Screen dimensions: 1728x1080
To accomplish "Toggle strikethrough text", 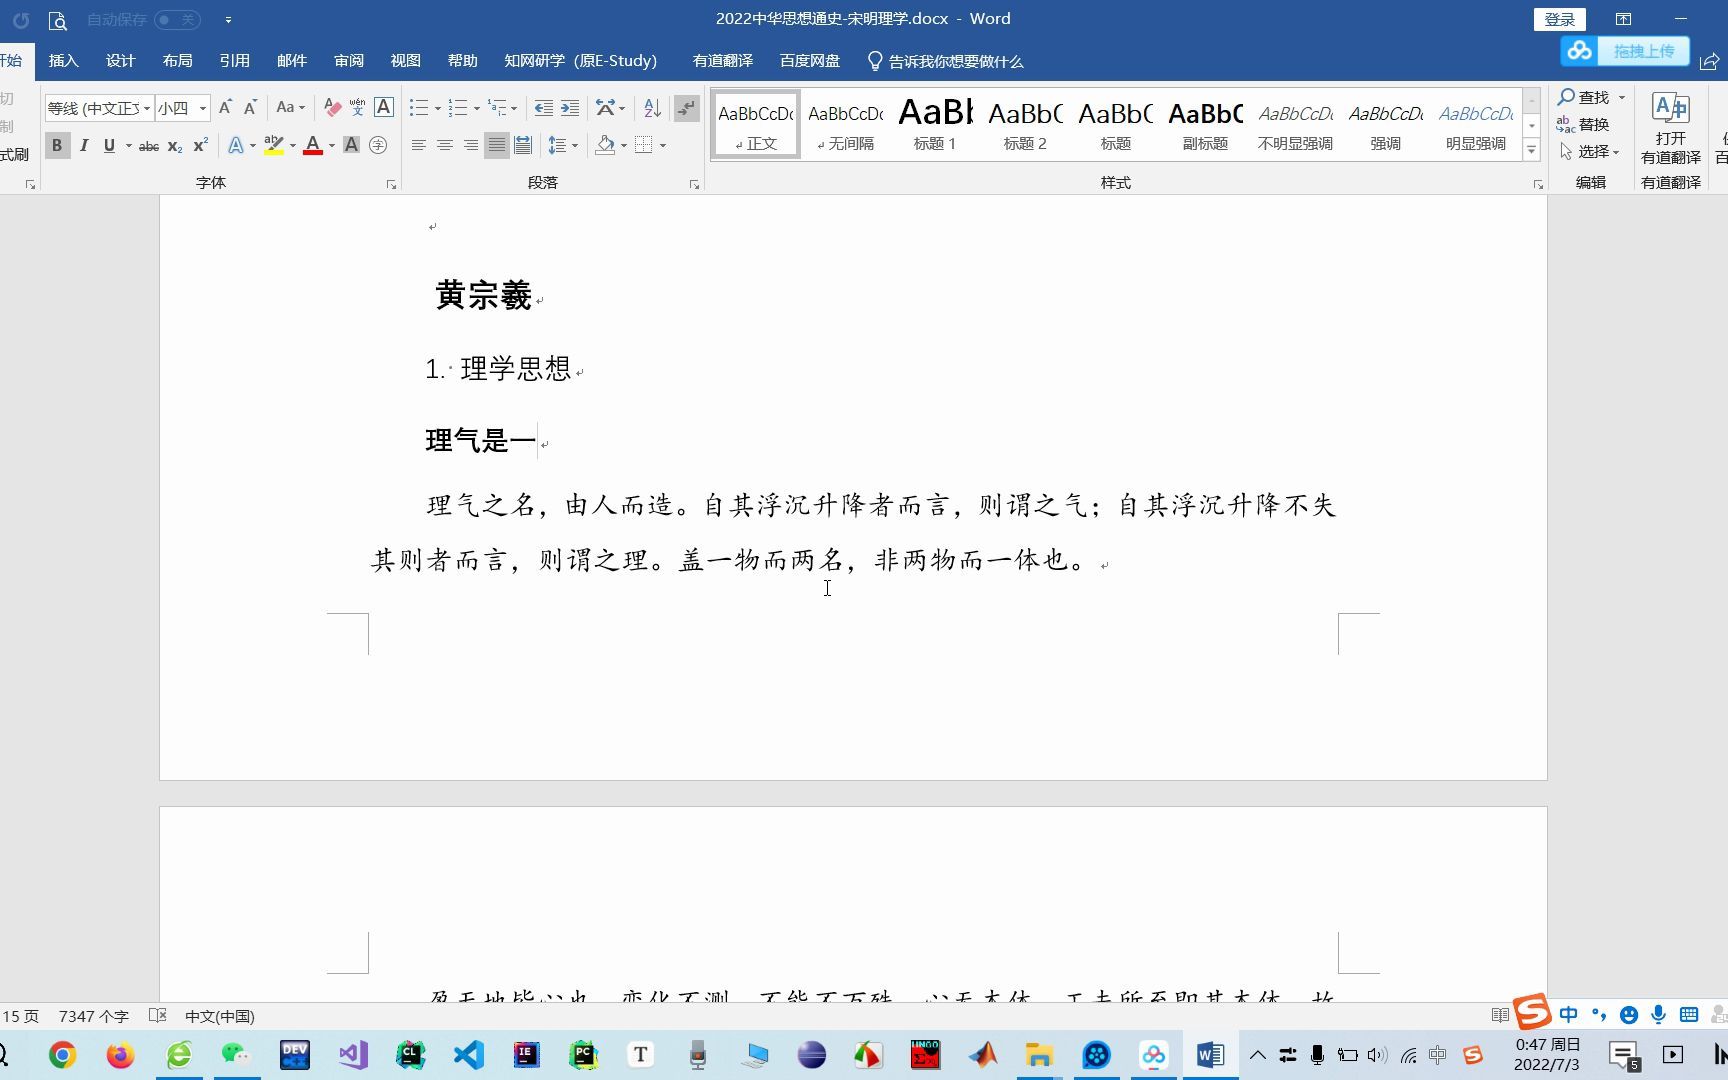I will tap(149, 146).
